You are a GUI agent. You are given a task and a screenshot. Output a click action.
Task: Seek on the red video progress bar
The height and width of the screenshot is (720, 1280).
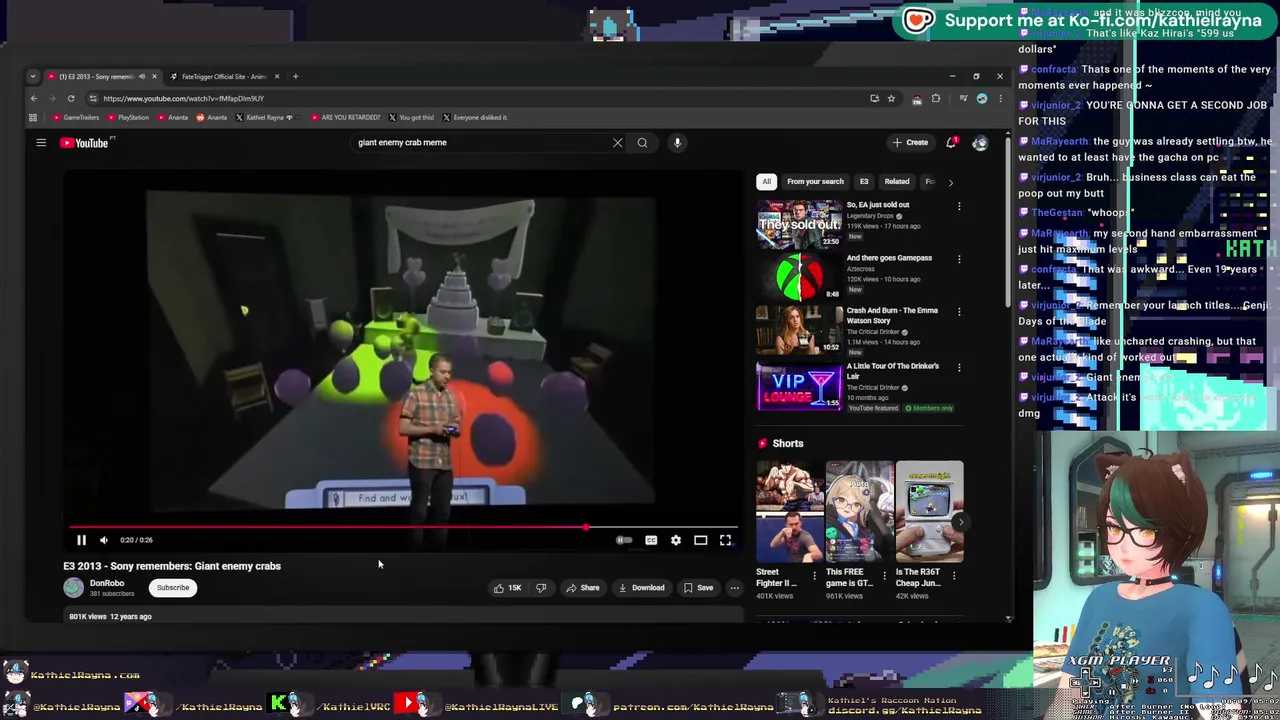[403, 526]
